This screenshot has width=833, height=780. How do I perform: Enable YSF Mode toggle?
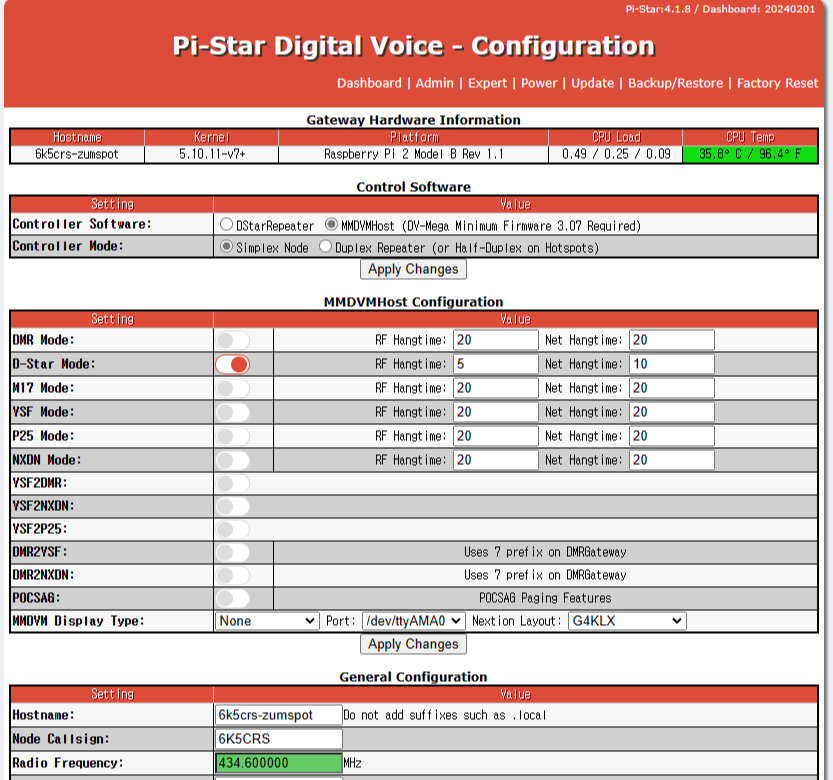tap(233, 412)
